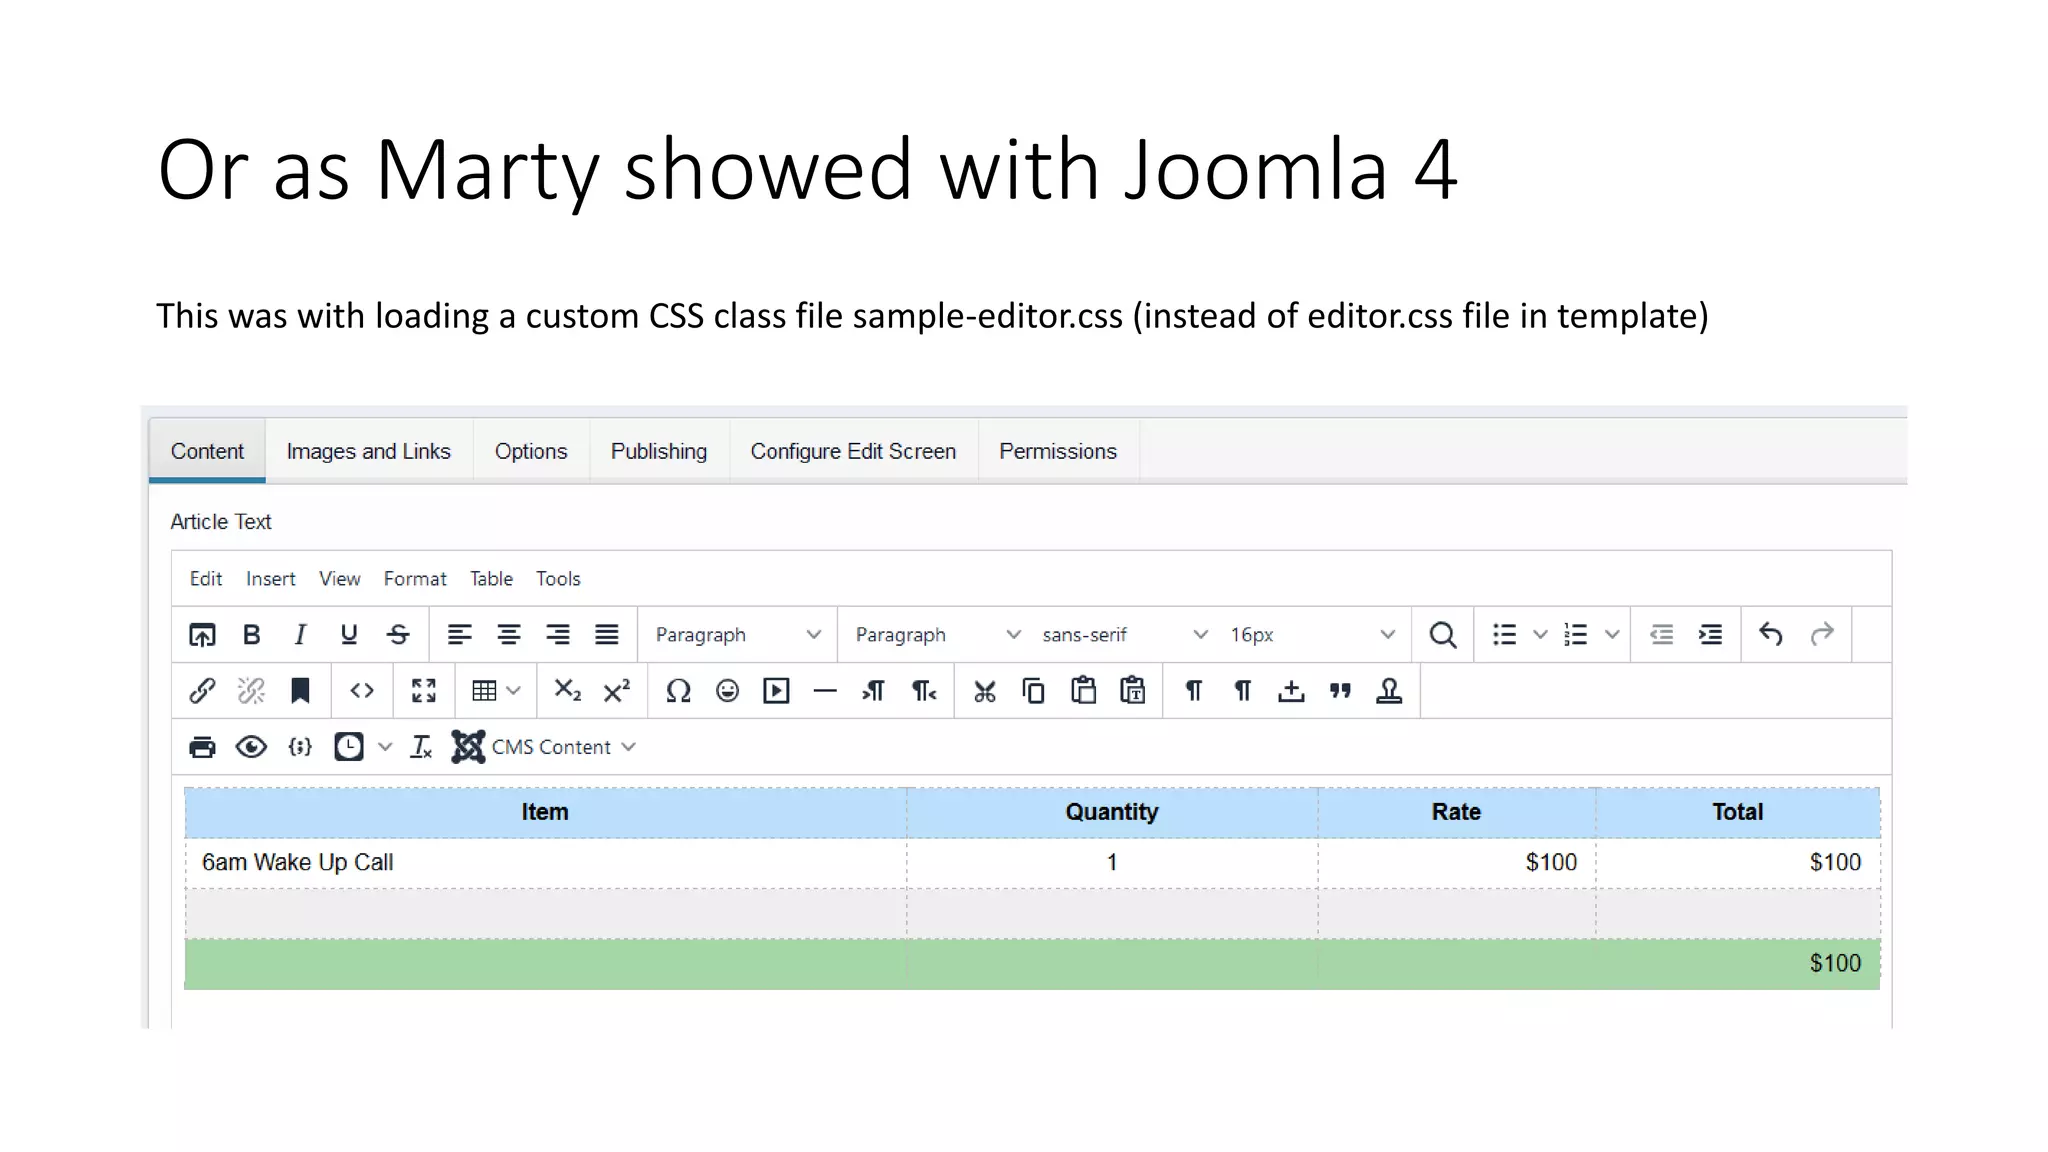Redo the last action
This screenshot has width=2048, height=1152.
[x=1822, y=635]
